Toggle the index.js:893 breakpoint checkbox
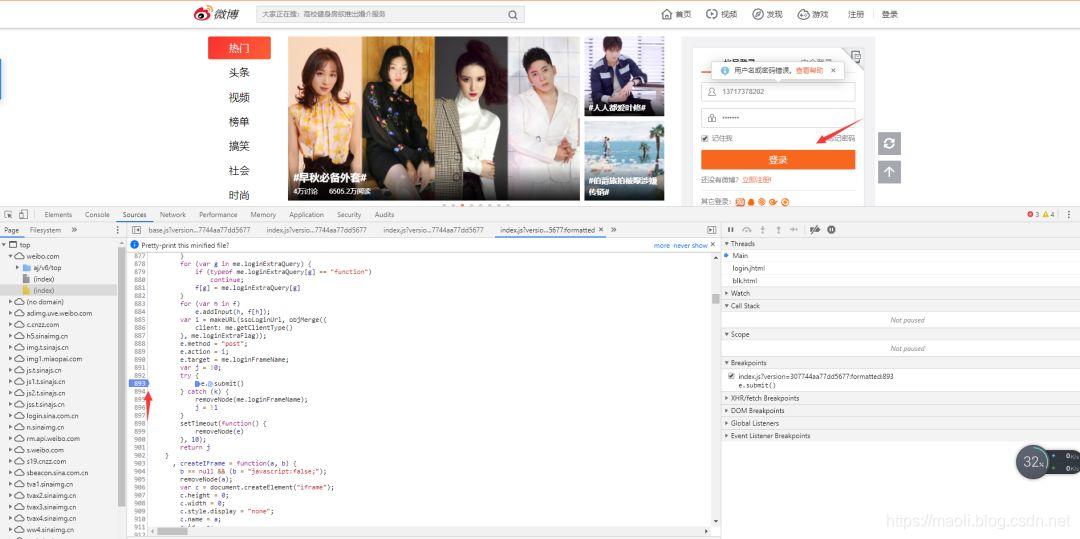1080x539 pixels. coord(731,377)
